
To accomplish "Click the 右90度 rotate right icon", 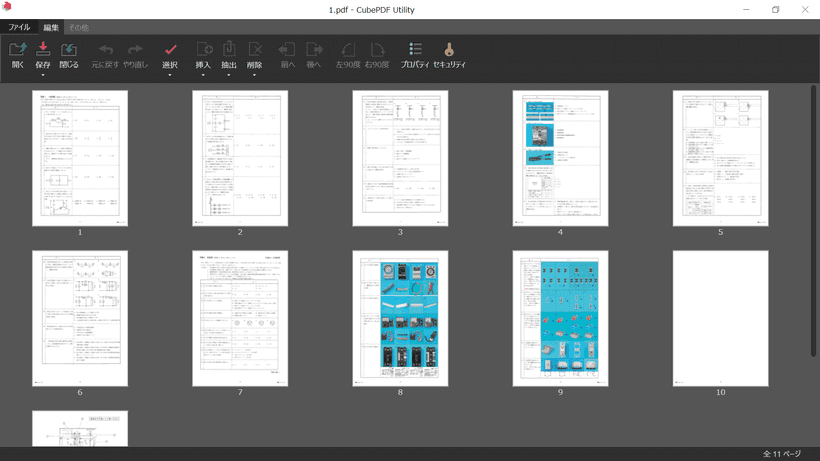I will (377, 50).
